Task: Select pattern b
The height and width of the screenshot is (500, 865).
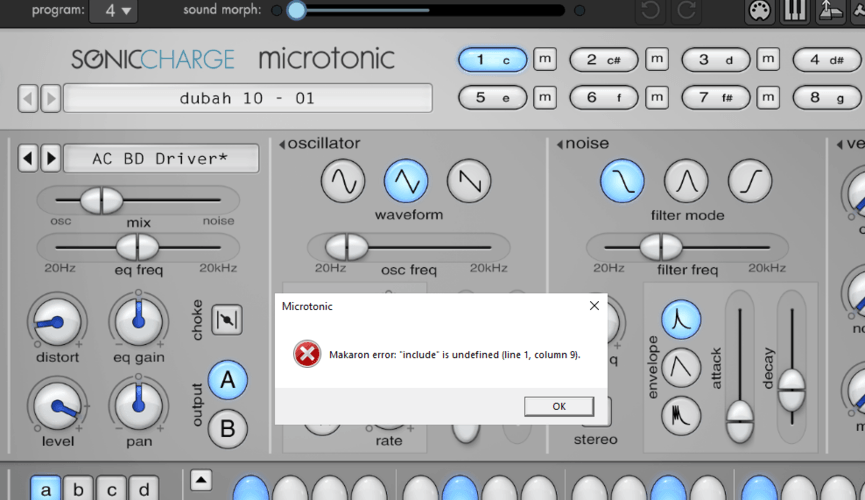Action: point(78,488)
